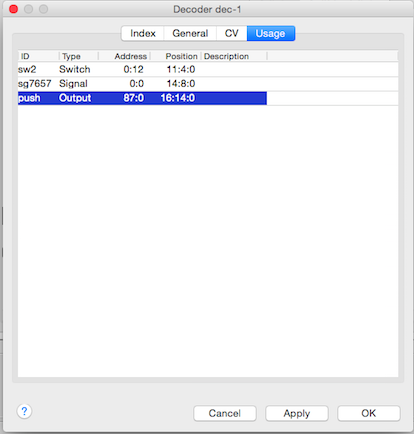The image size is (414, 434).
Task: Switch to the General tab
Action: click(x=190, y=33)
